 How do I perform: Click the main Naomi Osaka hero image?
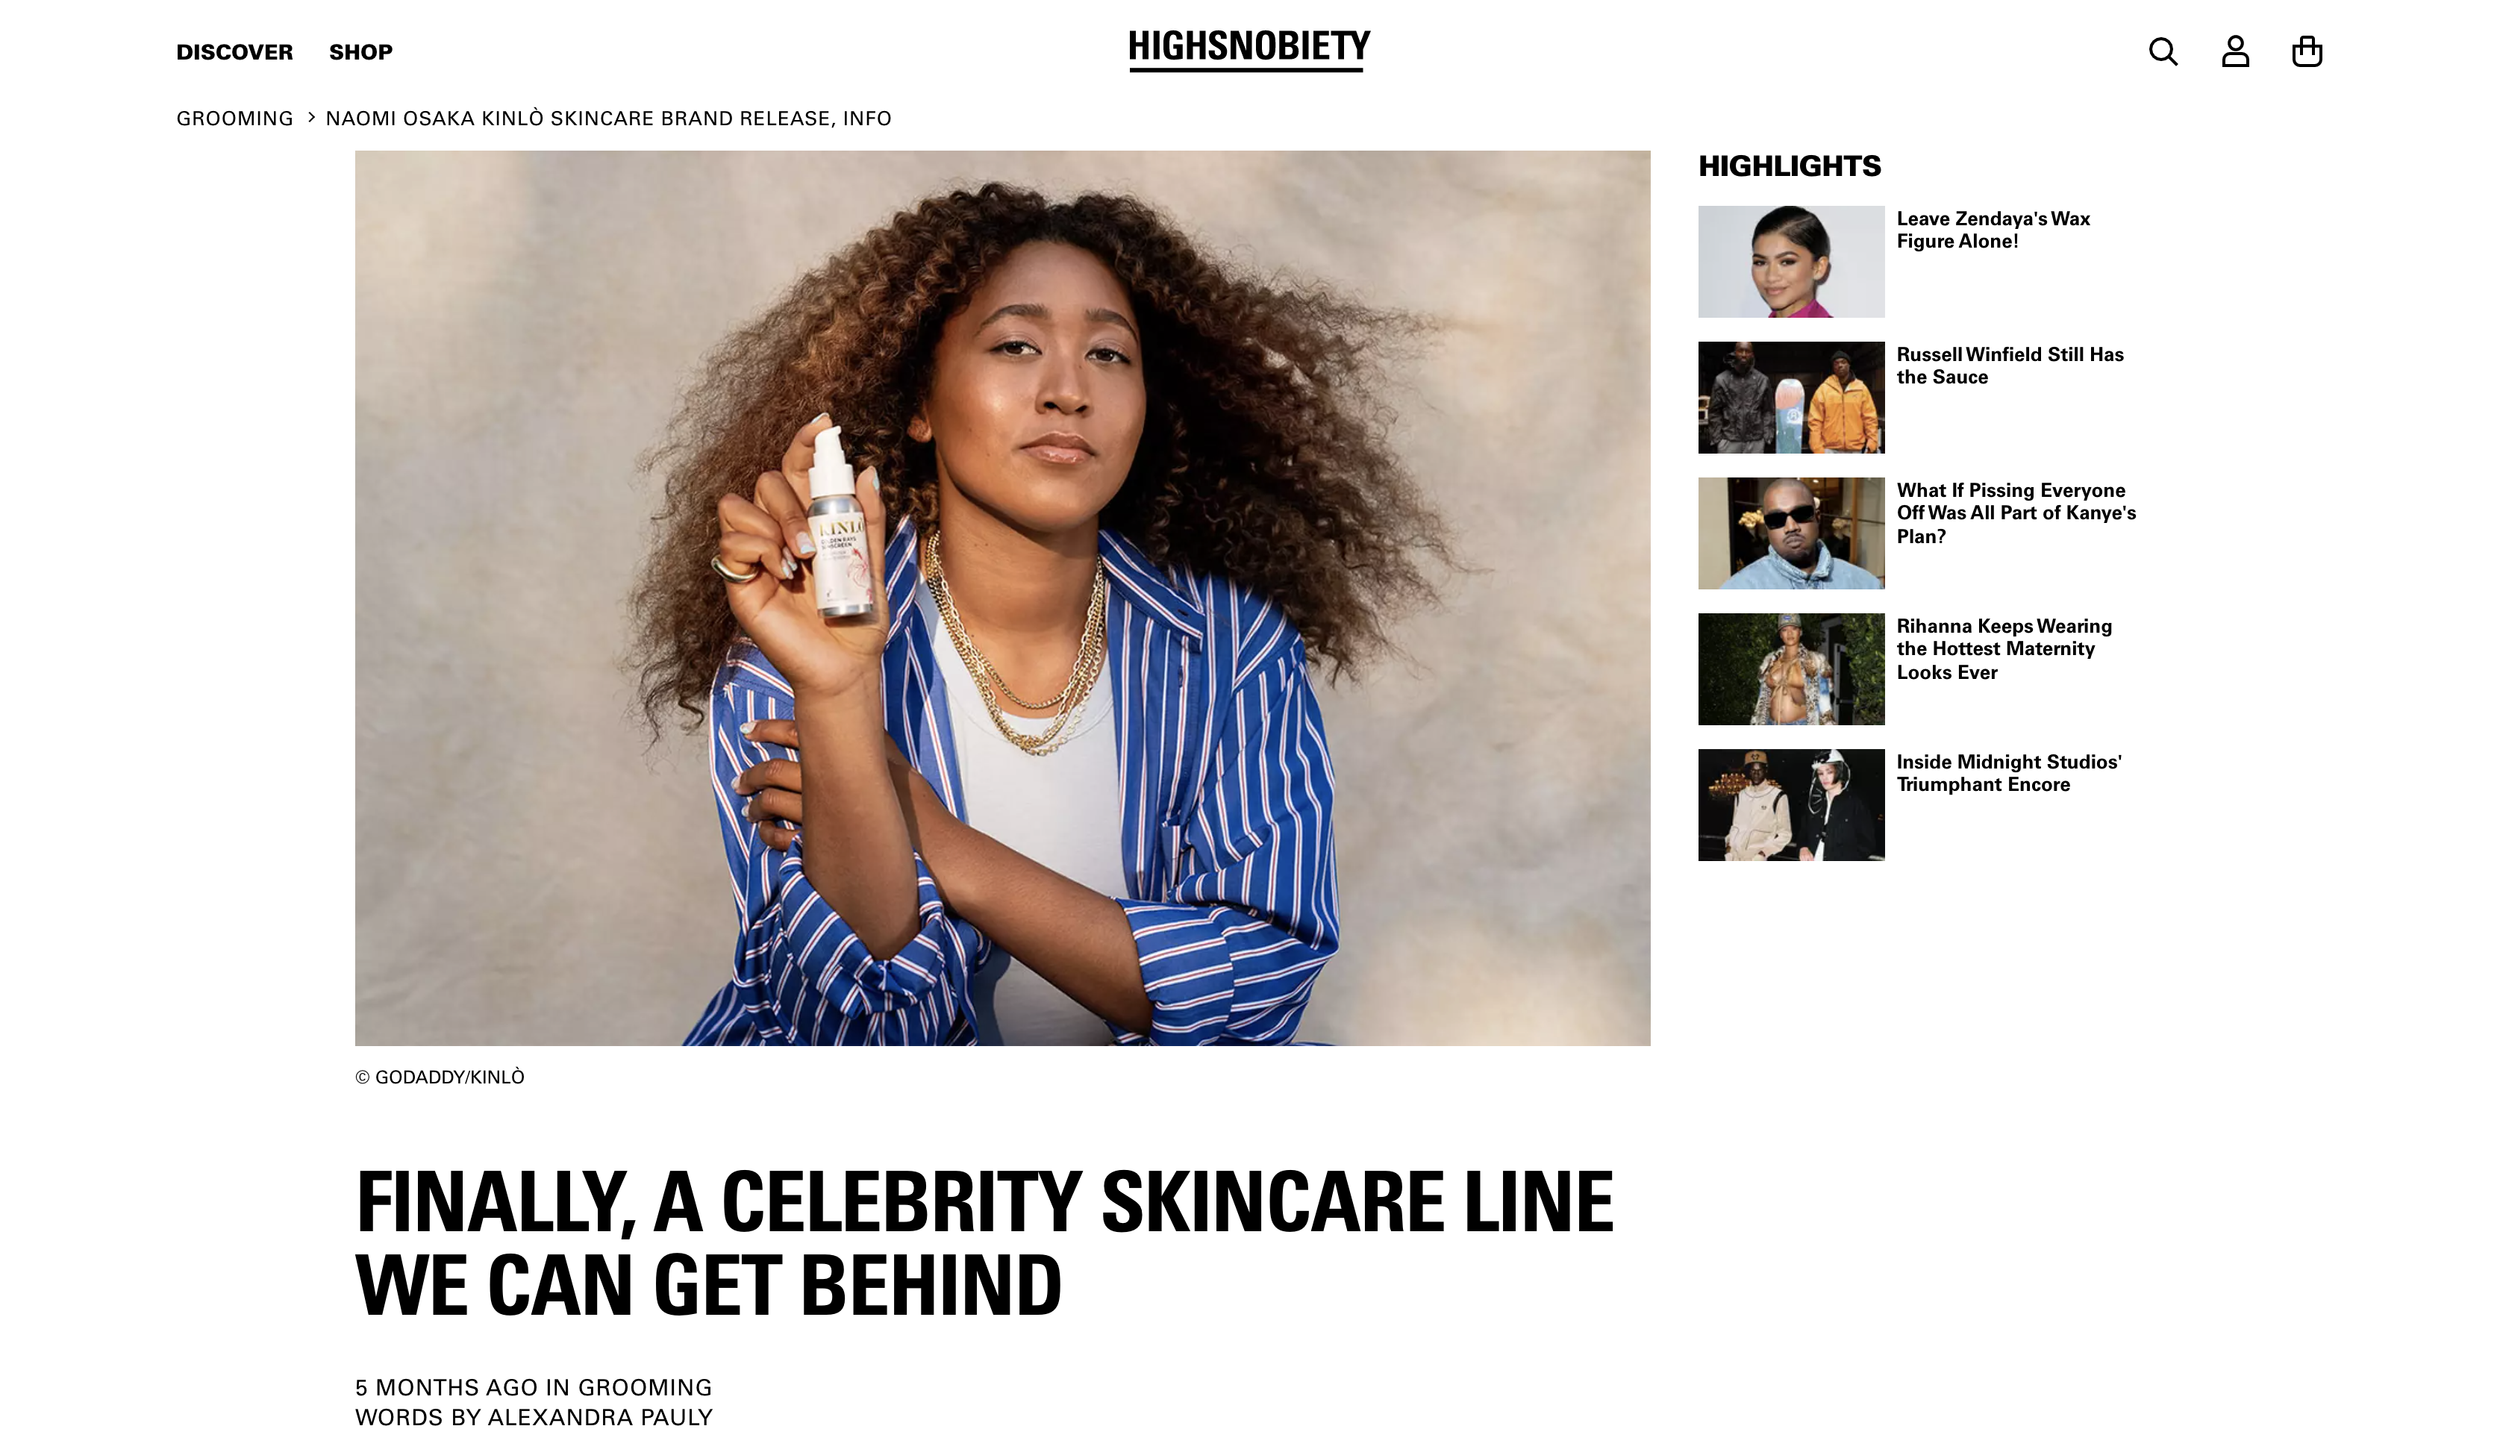(x=1002, y=598)
